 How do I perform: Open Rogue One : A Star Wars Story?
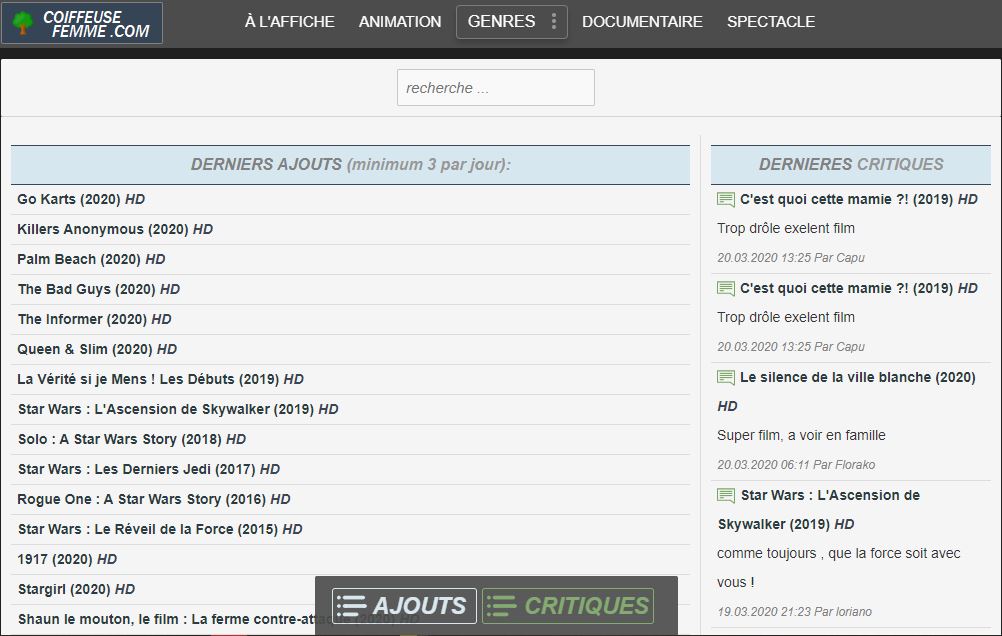tap(154, 500)
